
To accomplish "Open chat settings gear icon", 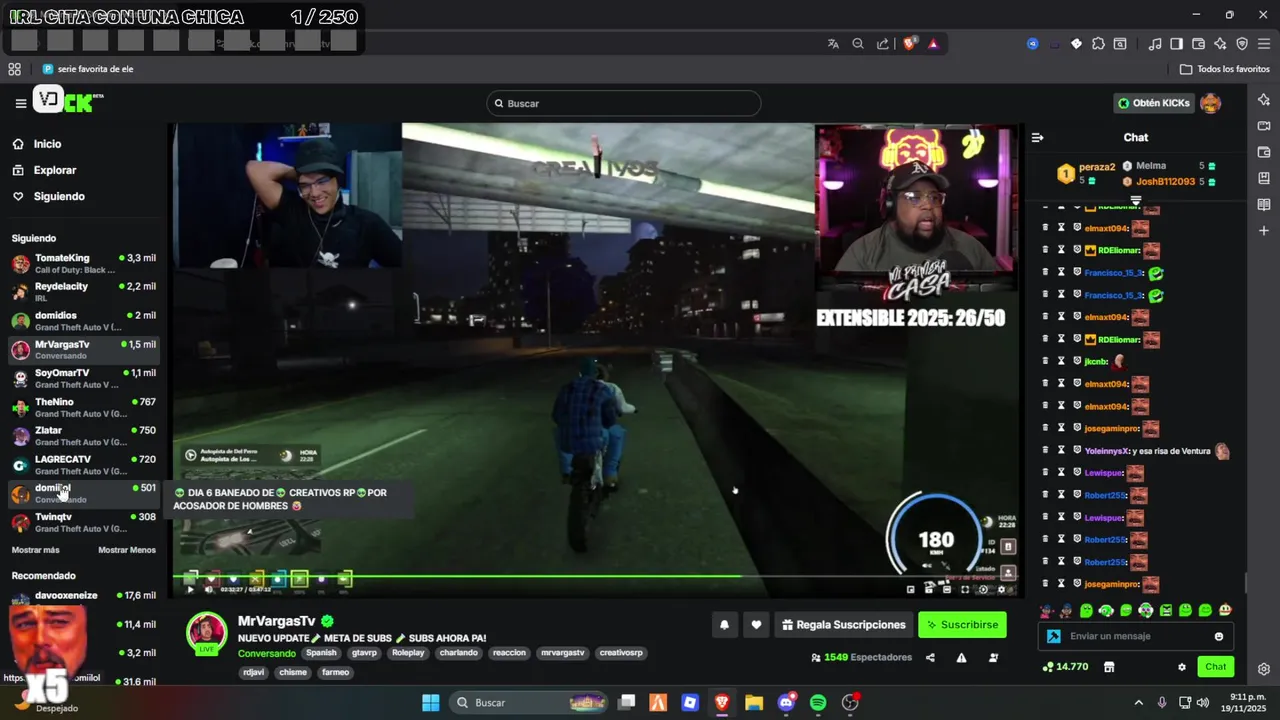I will coord(1182,667).
